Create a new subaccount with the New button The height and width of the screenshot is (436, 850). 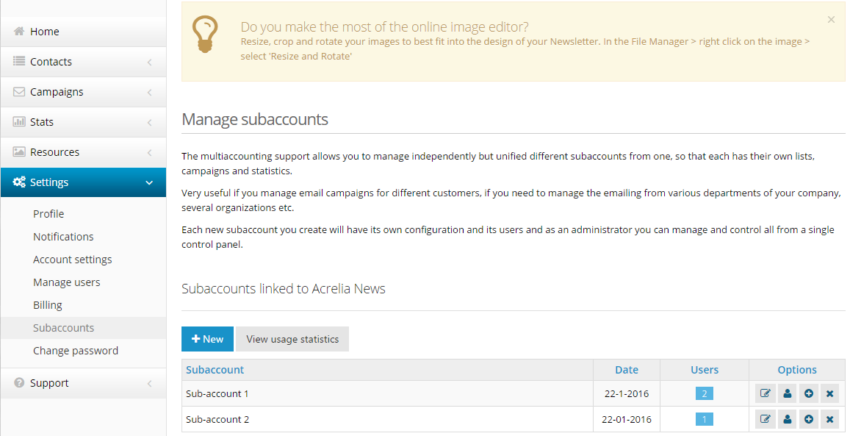pyautogui.click(x=207, y=339)
